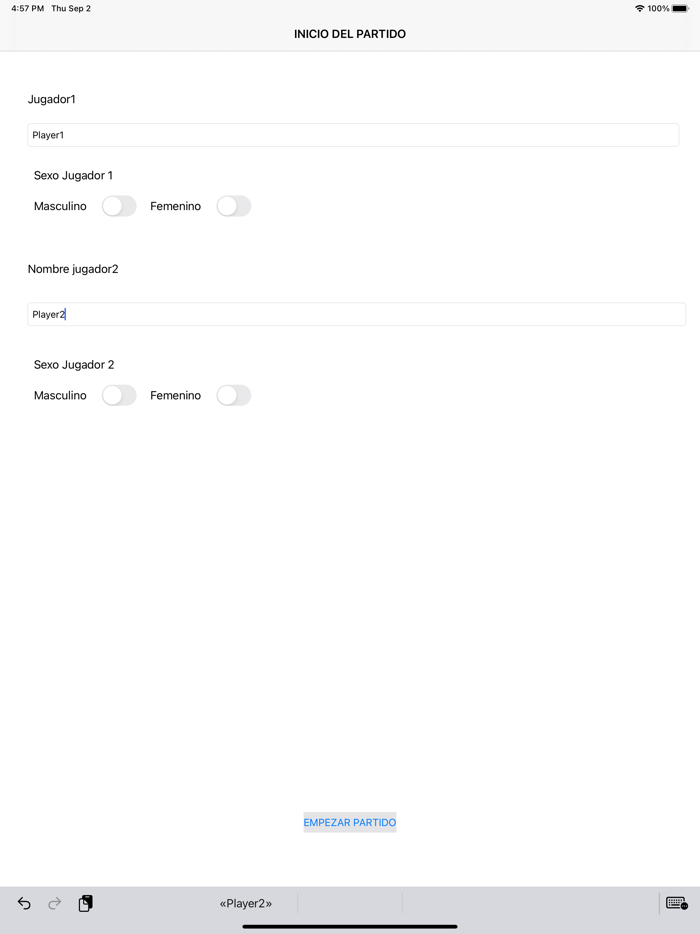The height and width of the screenshot is (934, 700).
Task: Turn on Femenino switch for Jugador 2
Action: (x=234, y=395)
